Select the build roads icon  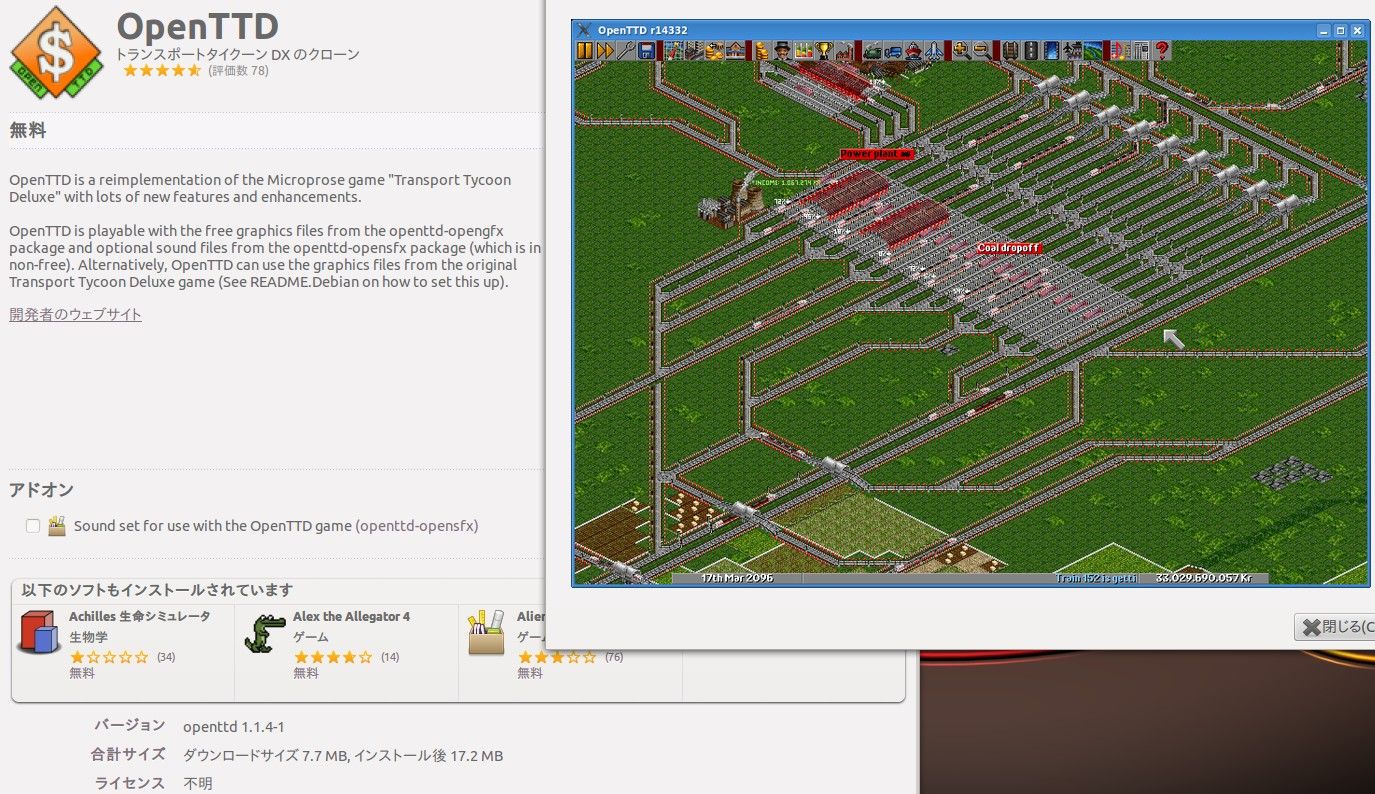coord(1031,50)
